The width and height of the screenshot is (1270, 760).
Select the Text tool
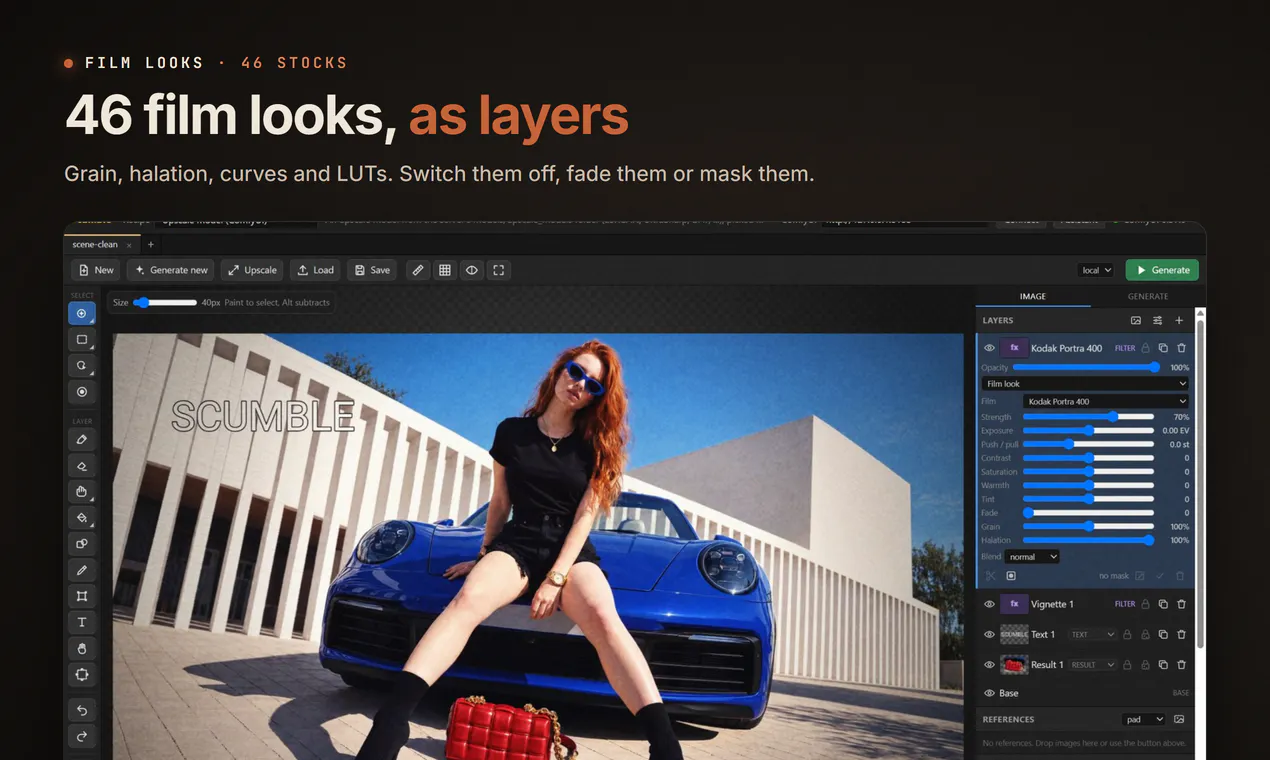point(82,622)
